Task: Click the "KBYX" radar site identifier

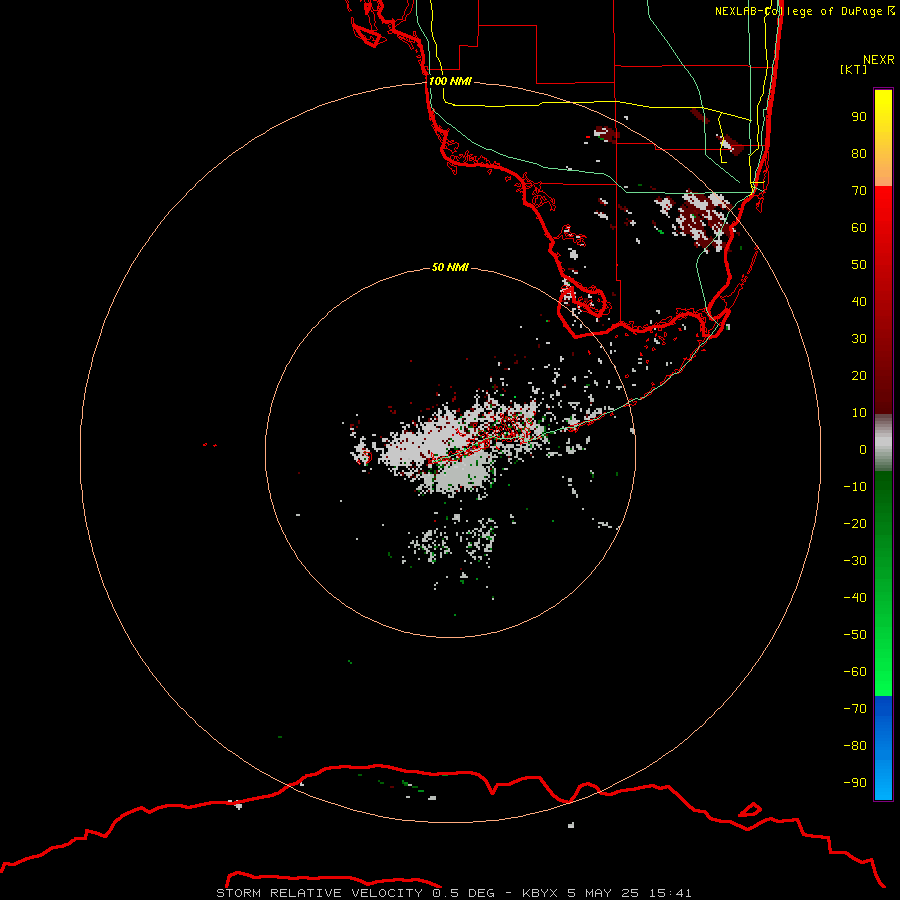Action: click(540, 893)
